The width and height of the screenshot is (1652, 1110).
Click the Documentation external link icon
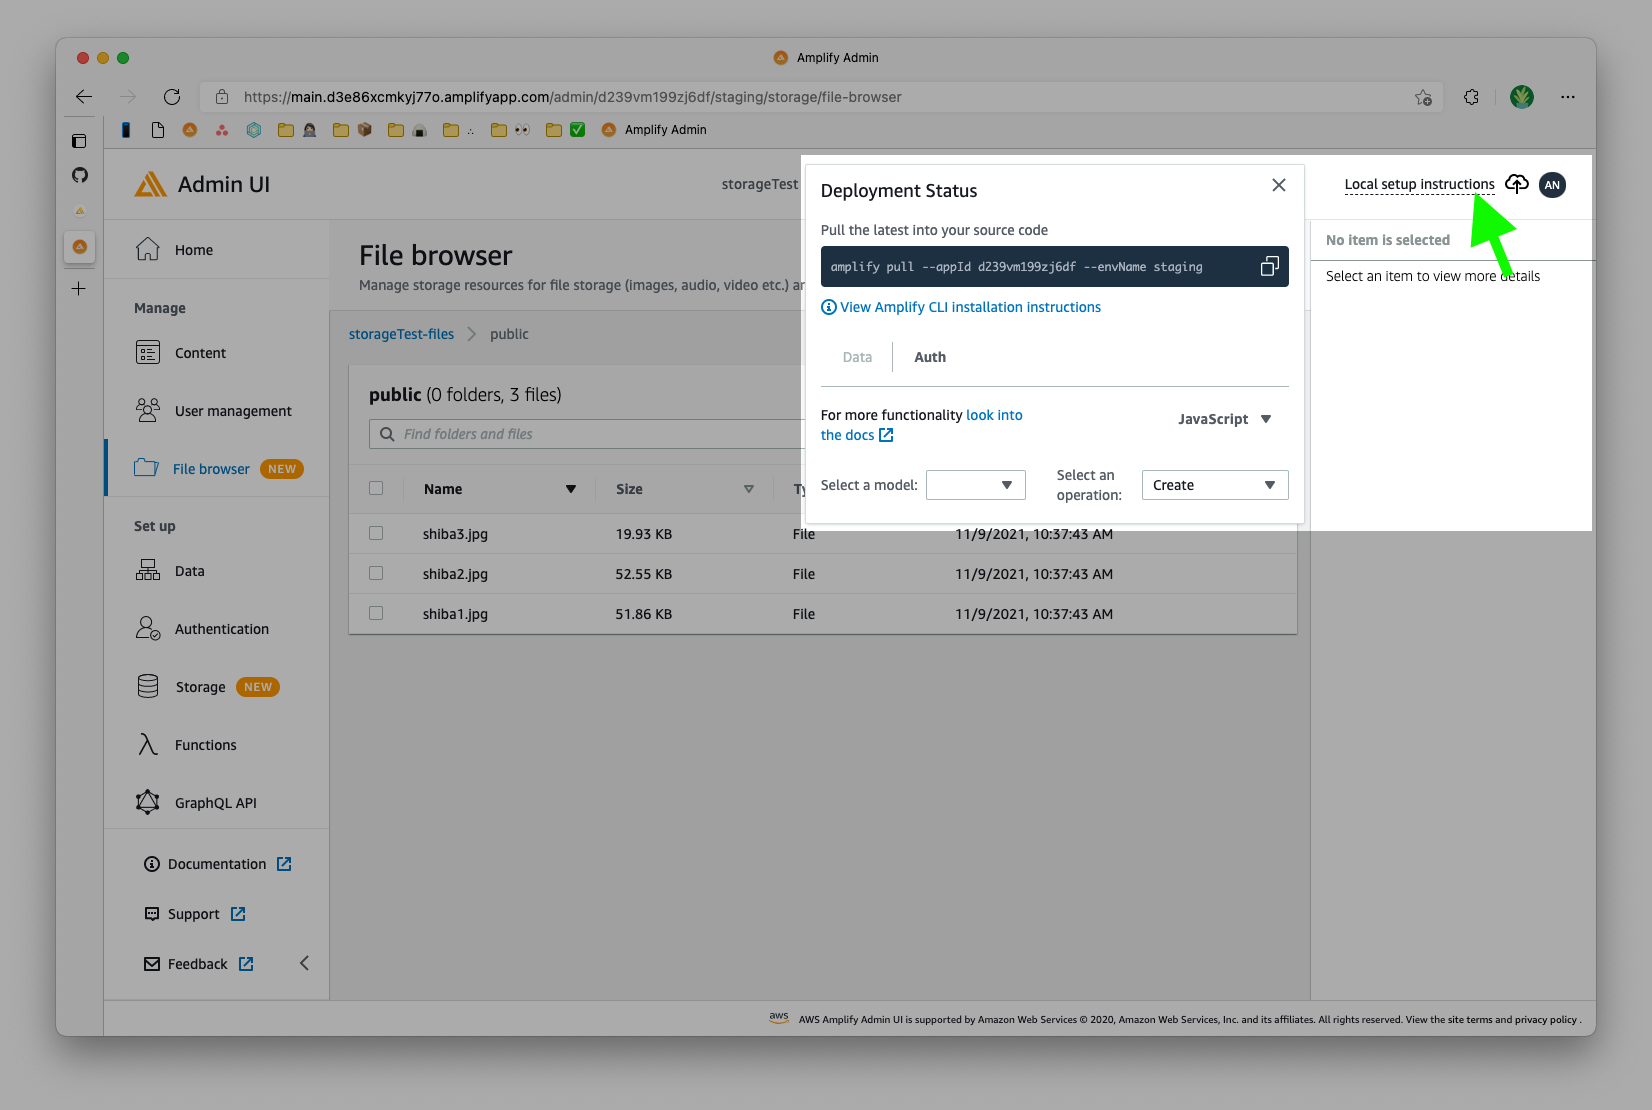(x=284, y=864)
